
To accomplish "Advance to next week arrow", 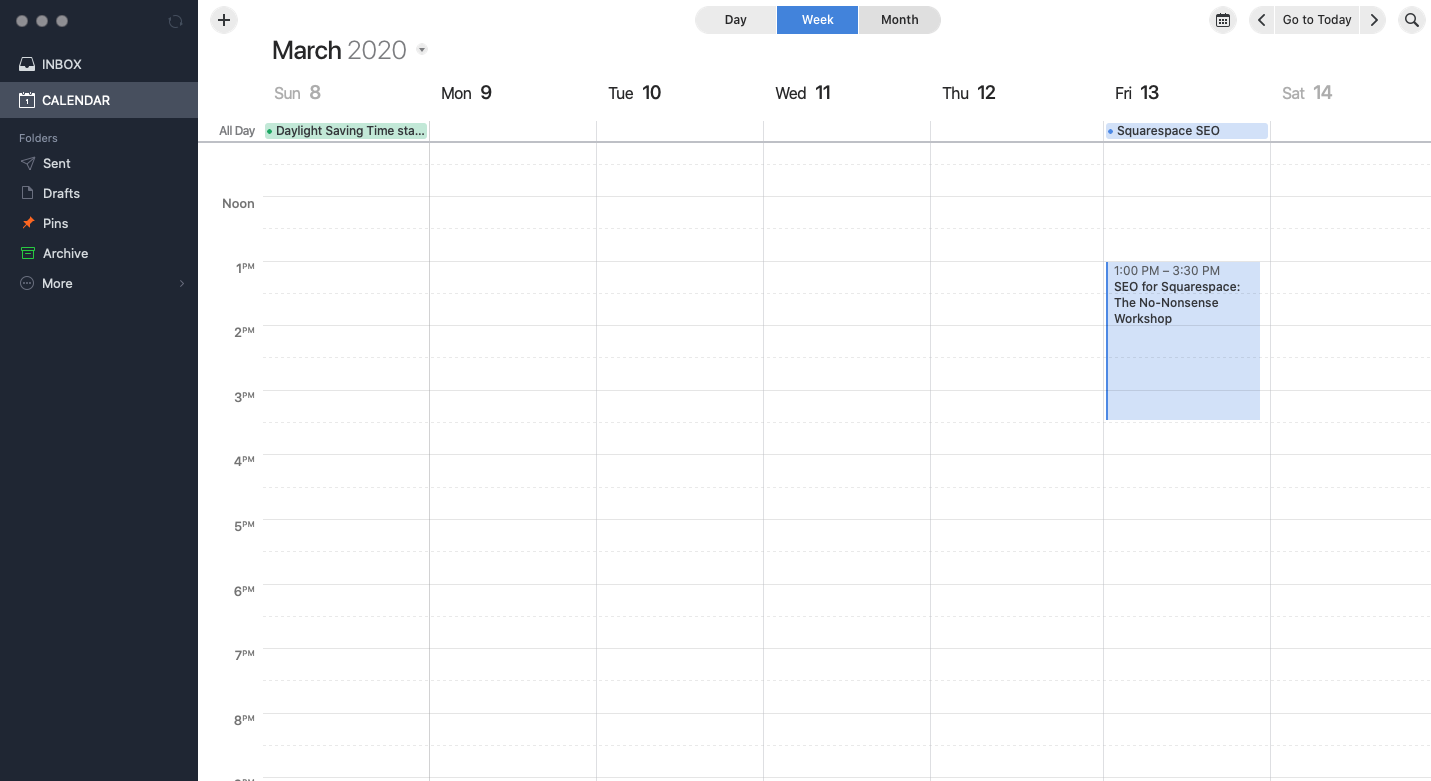I will point(1374,20).
